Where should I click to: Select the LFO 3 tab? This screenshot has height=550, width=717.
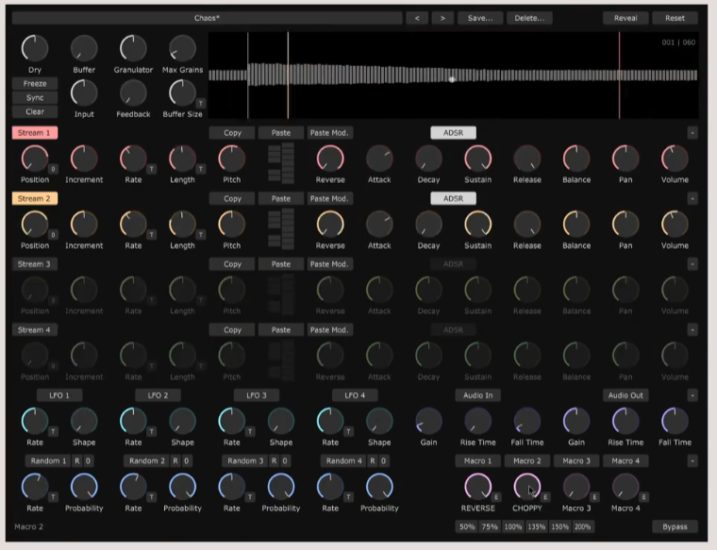257,395
